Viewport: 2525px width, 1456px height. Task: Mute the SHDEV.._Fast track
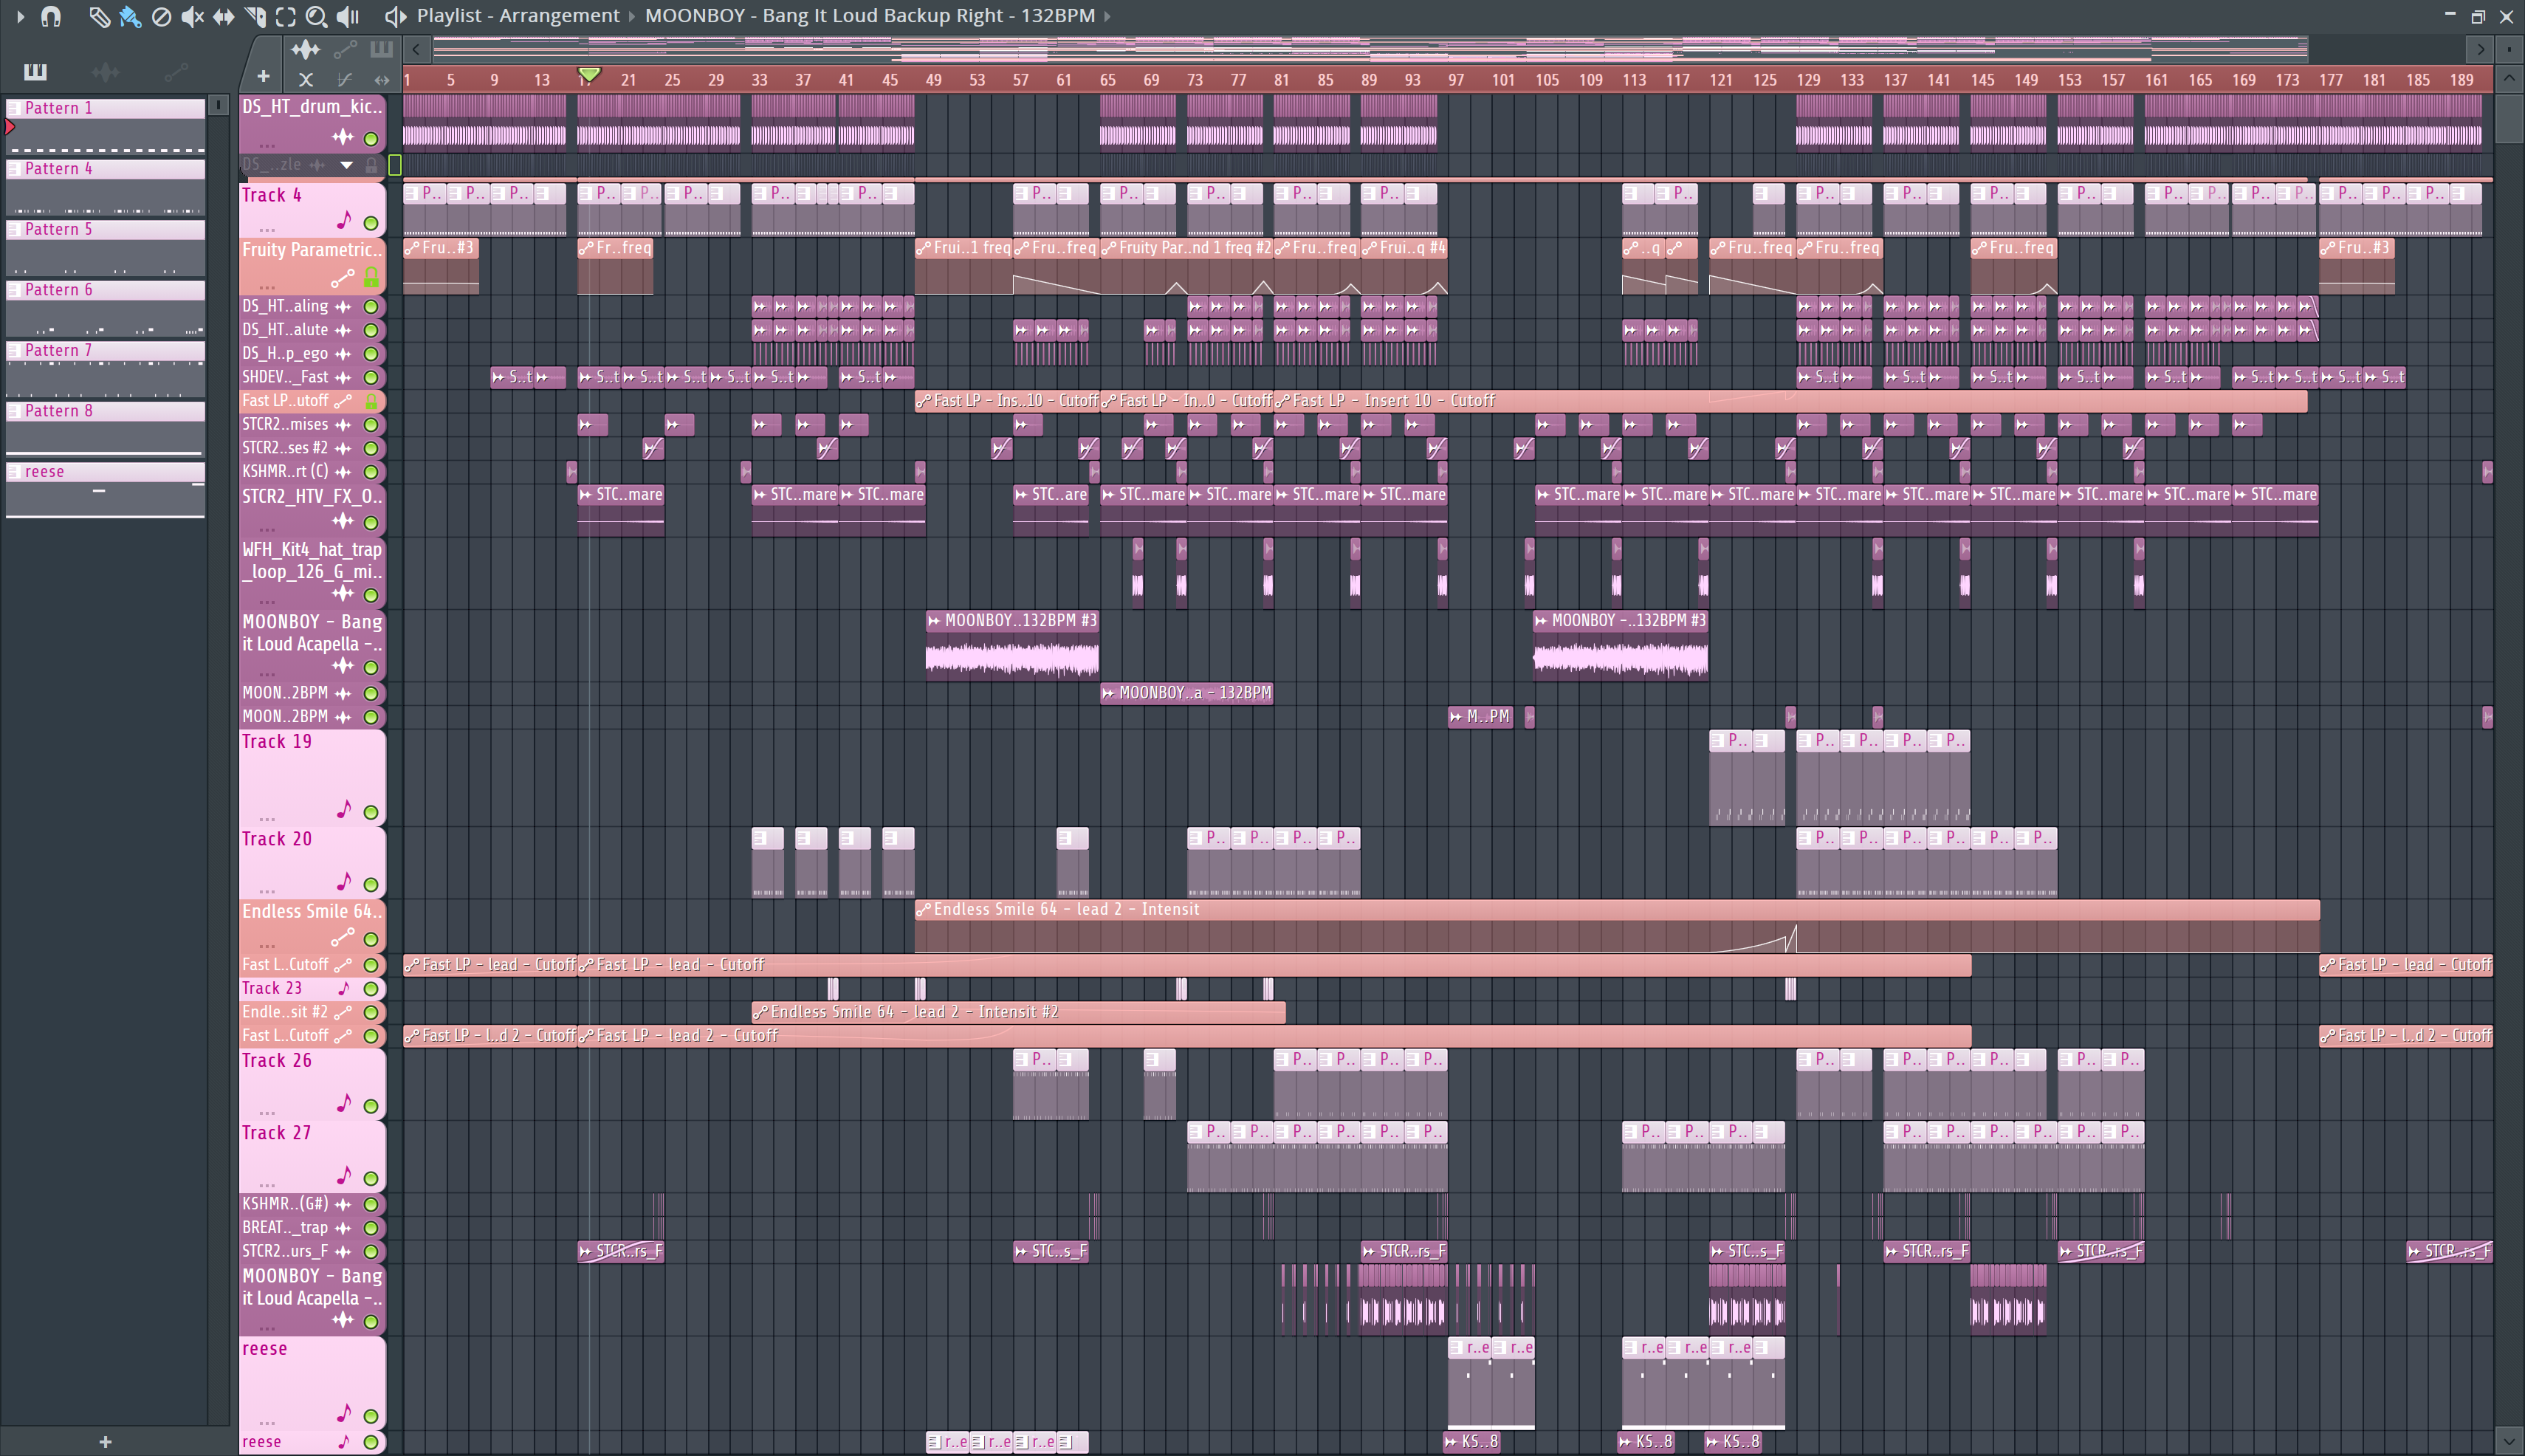tap(371, 378)
